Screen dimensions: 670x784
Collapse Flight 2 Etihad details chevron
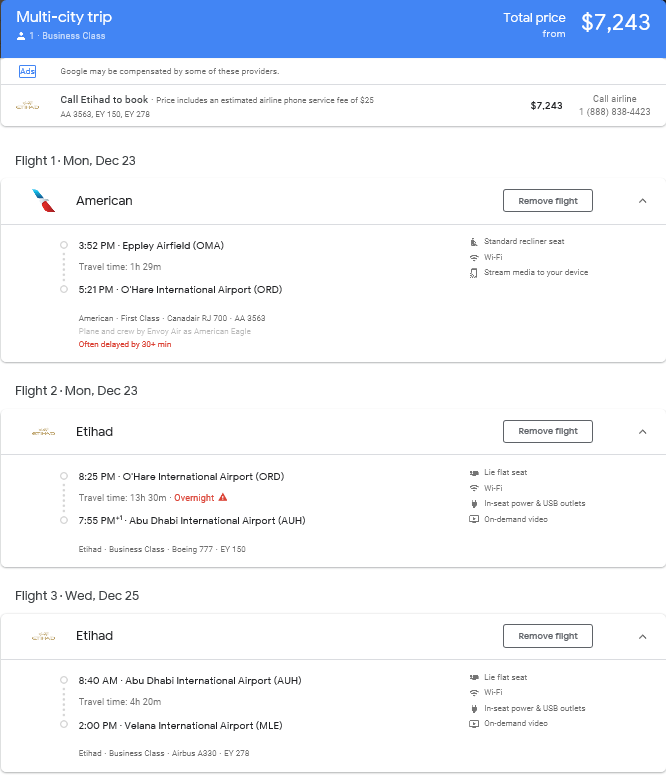point(643,432)
